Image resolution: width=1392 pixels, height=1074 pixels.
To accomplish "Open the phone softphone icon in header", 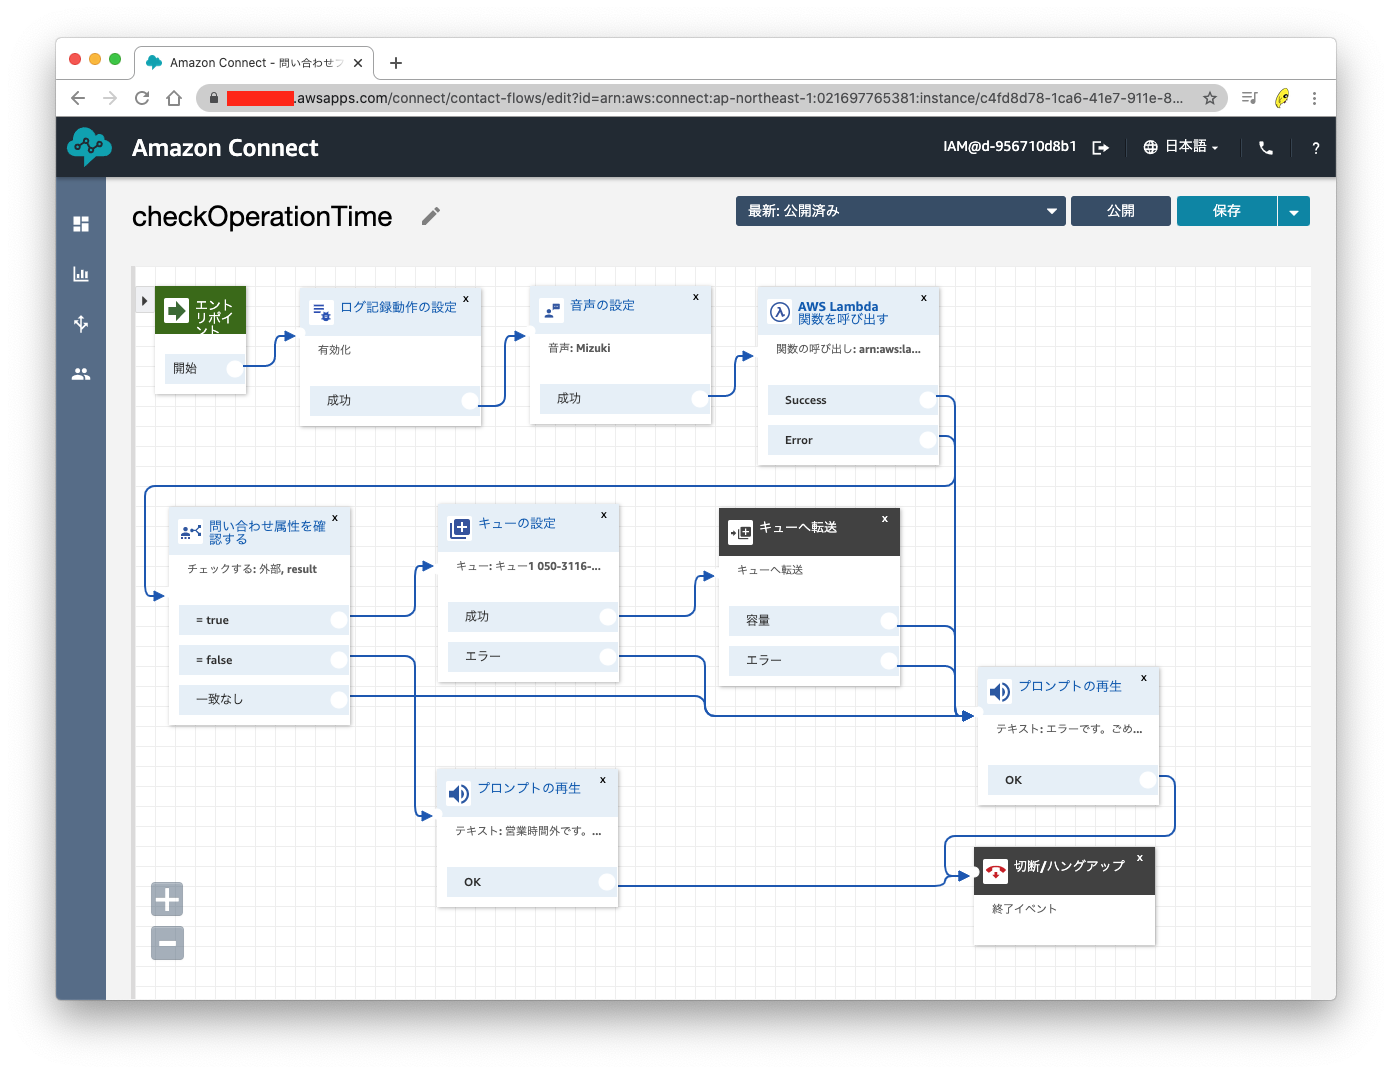I will coord(1266,148).
